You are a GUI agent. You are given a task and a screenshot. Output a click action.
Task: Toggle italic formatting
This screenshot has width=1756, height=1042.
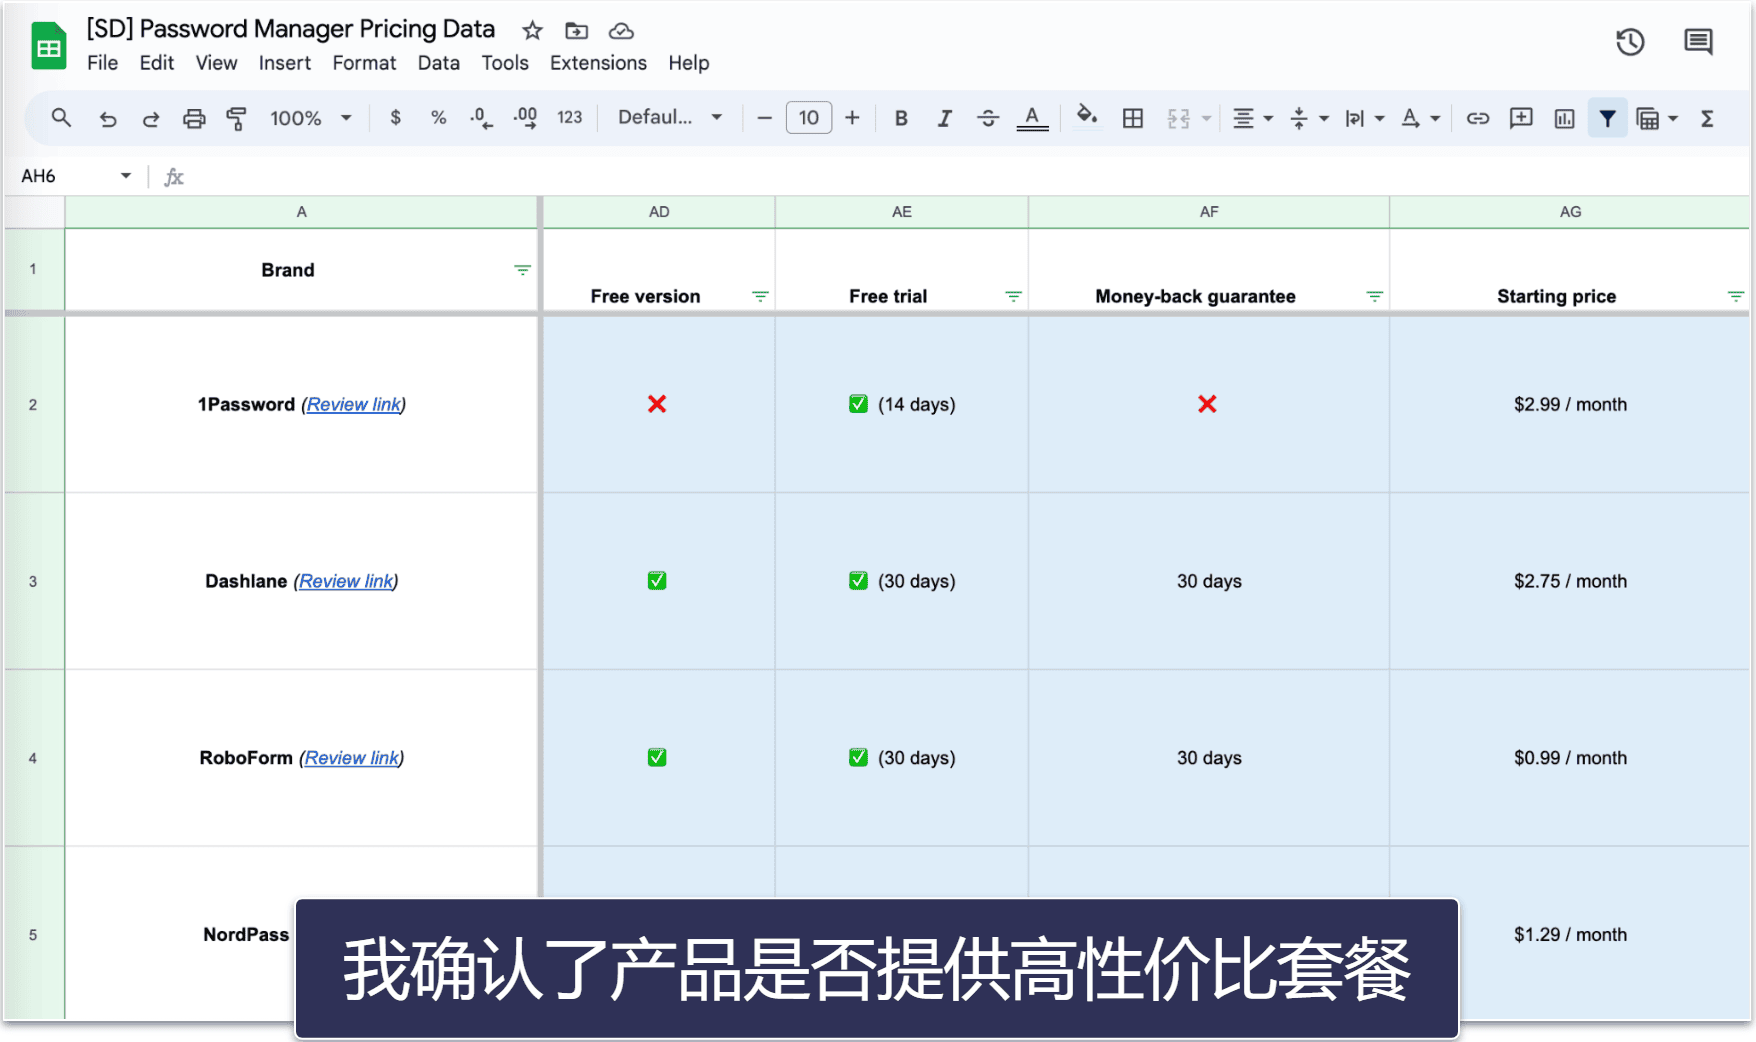tap(944, 118)
